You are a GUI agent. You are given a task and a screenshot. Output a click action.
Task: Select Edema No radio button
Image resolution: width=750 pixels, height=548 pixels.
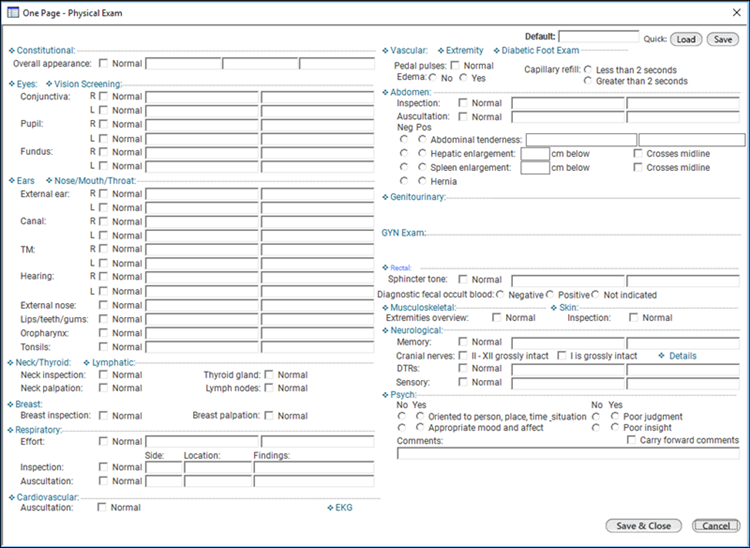pos(433,77)
